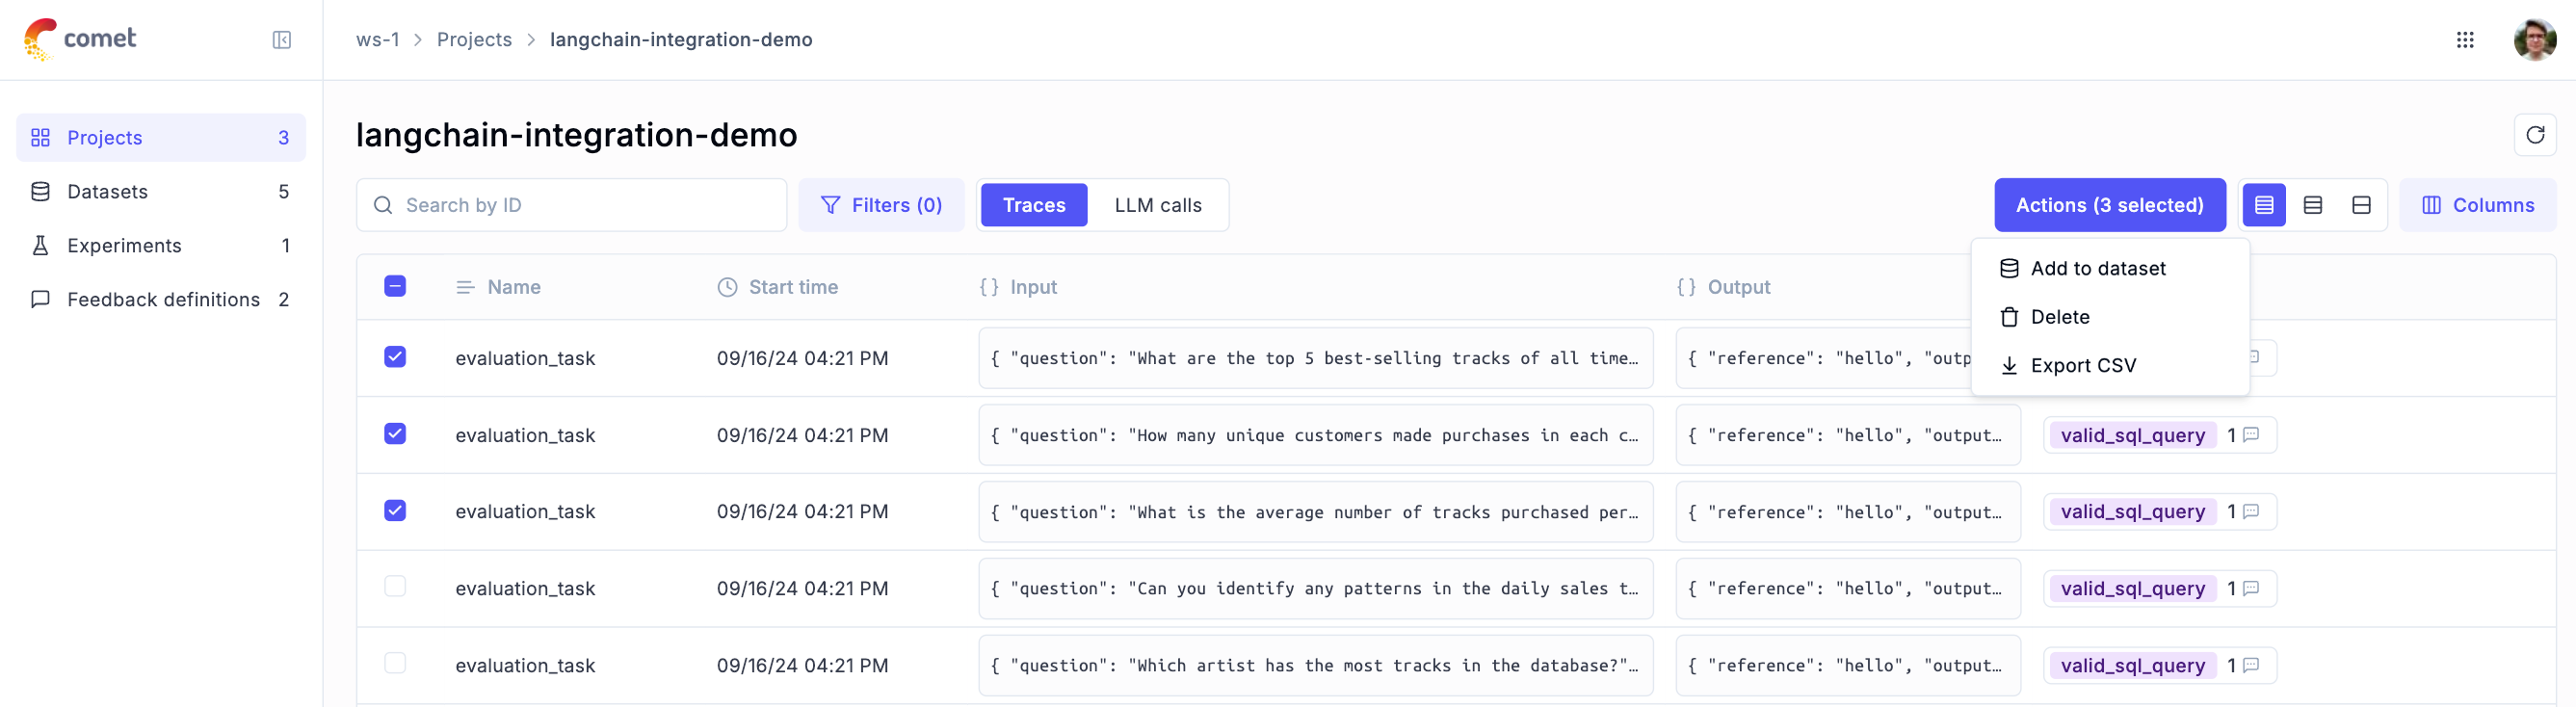
Task: Switch to large row height view
Action: [2361, 205]
